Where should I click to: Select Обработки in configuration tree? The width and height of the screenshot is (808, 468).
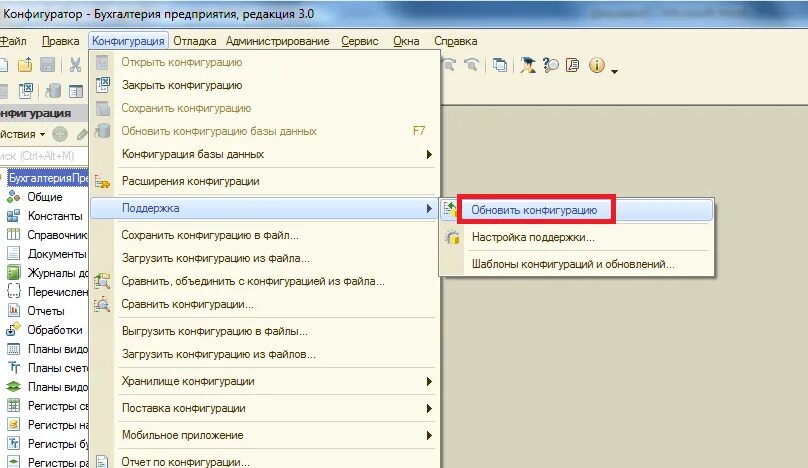click(x=55, y=330)
